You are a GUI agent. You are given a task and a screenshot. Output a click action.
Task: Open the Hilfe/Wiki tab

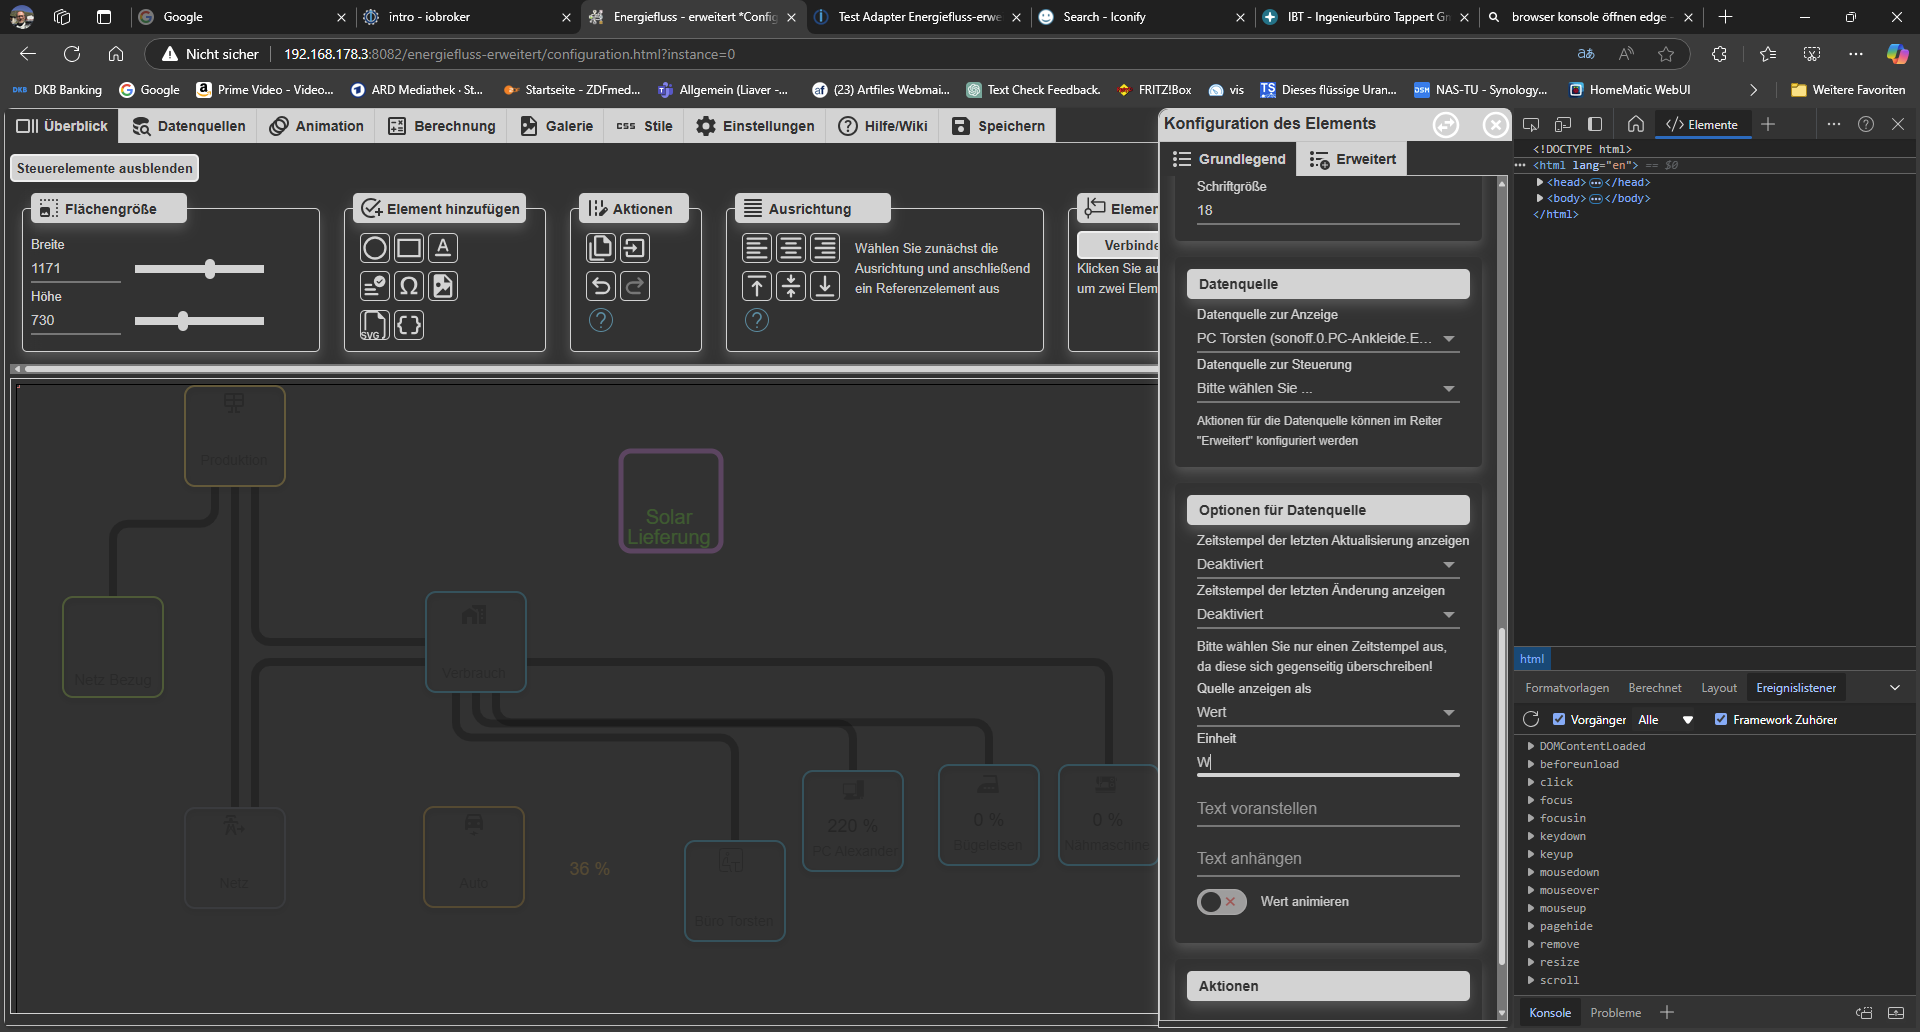pos(883,126)
